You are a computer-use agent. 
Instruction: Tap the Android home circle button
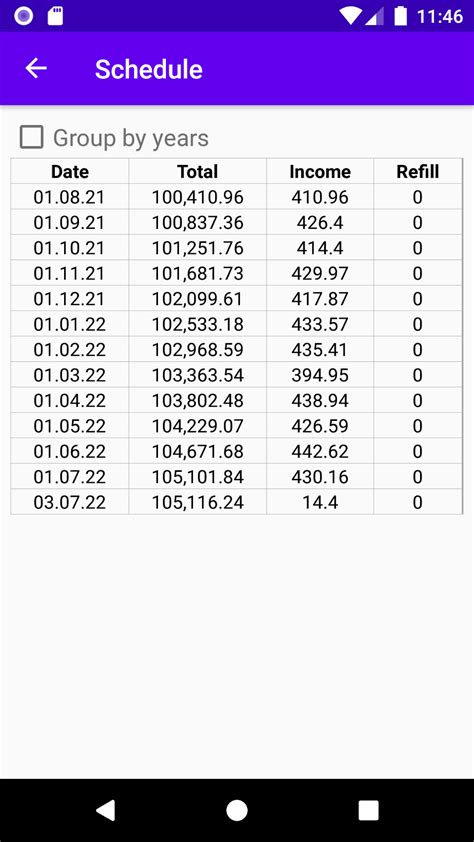[x=237, y=810]
